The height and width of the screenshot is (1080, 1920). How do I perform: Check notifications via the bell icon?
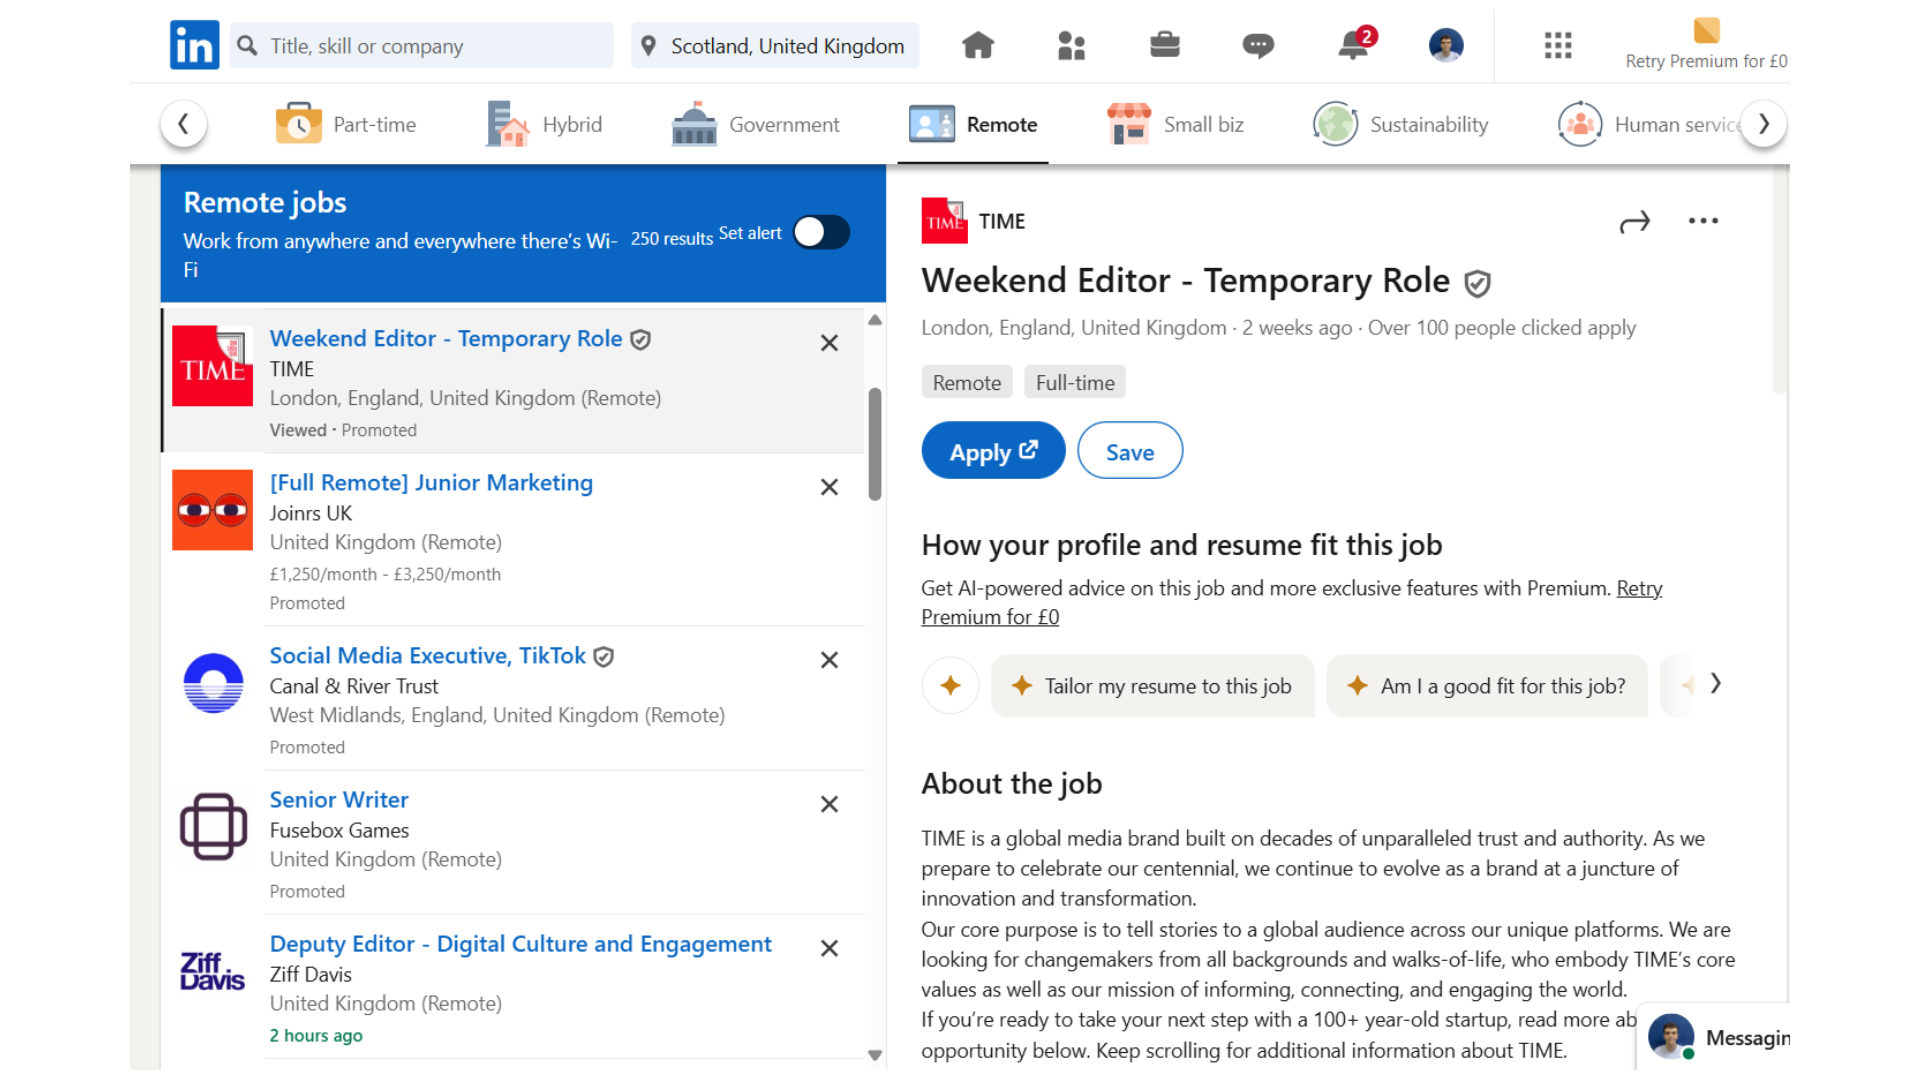(x=1352, y=46)
